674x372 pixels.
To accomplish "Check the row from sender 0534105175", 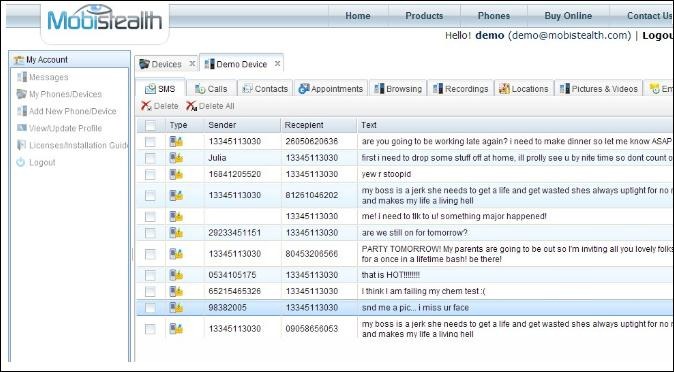I will coord(150,275).
